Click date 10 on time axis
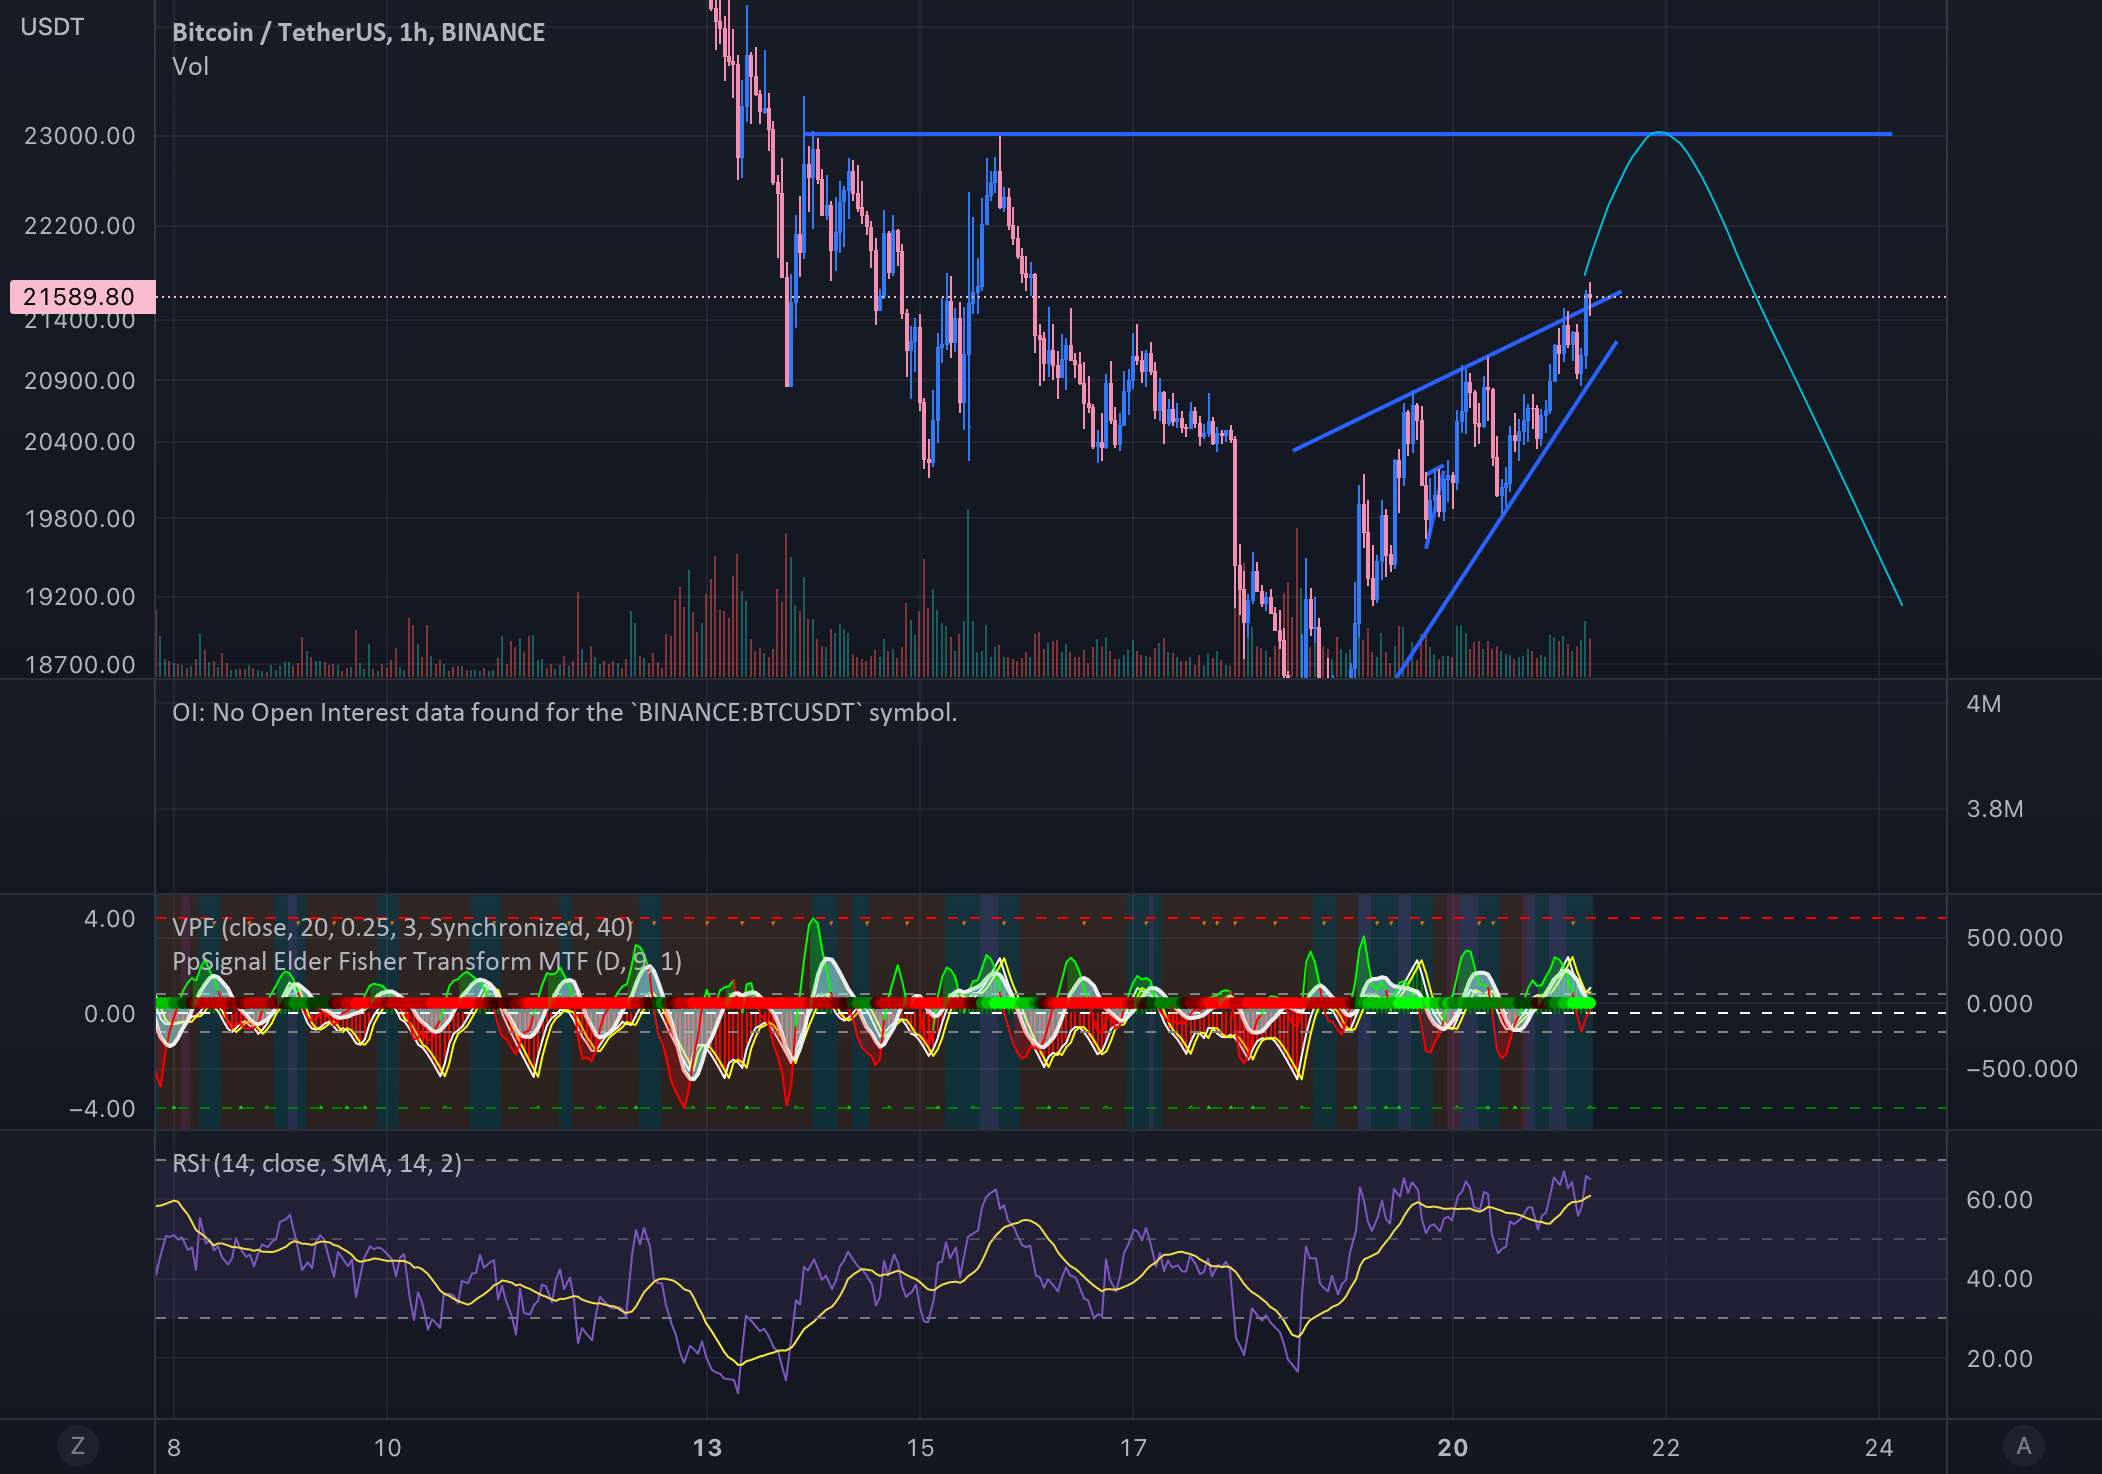 point(387,1447)
